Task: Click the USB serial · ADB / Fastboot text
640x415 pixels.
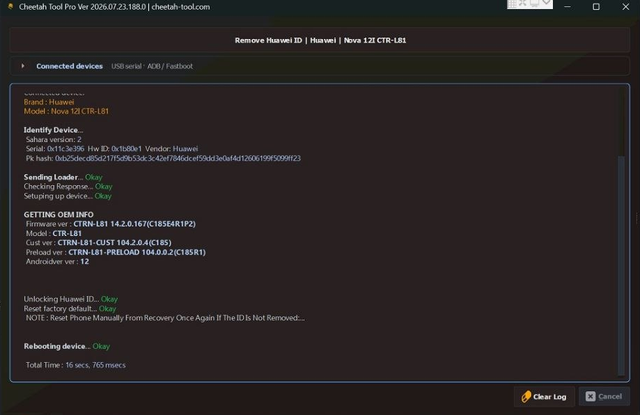Action: pyautogui.click(x=152, y=66)
